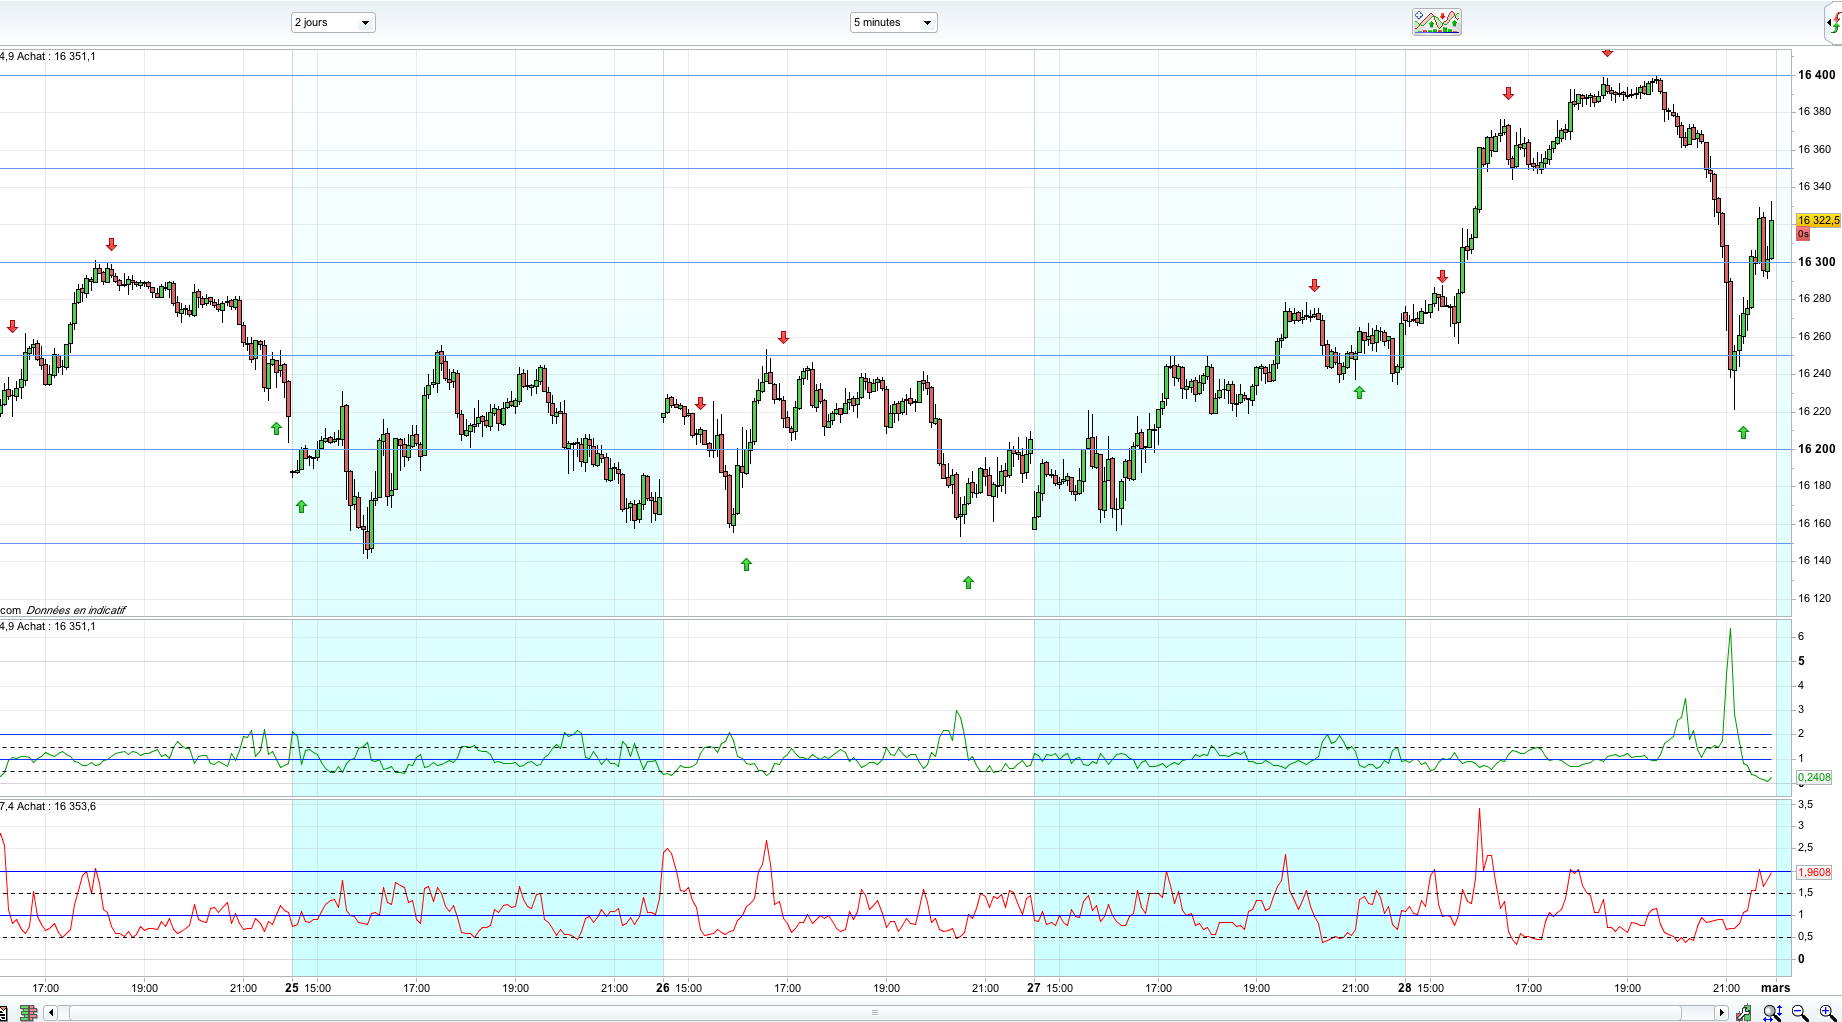The image size is (1842, 1022).
Task: Select the blue horizontal line at 16 300
Action: [x=895, y=262]
